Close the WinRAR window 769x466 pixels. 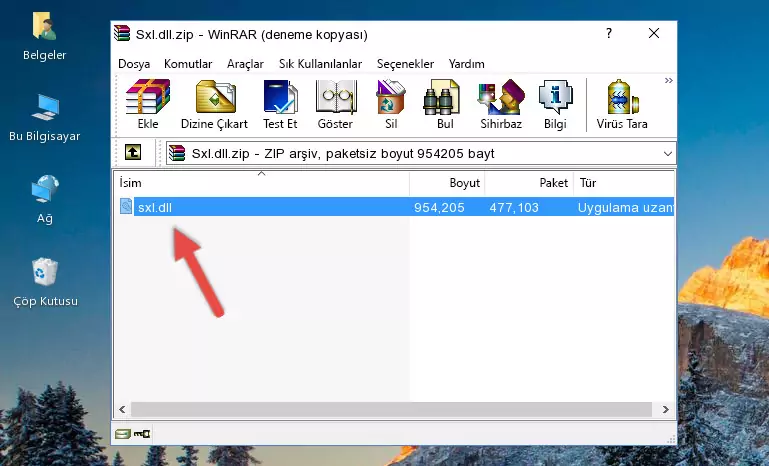tap(654, 33)
